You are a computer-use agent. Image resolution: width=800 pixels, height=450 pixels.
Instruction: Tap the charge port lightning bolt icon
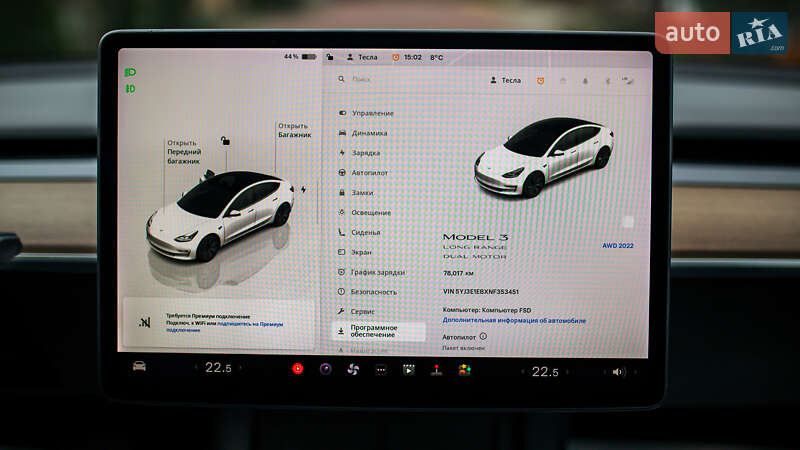[x=304, y=190]
